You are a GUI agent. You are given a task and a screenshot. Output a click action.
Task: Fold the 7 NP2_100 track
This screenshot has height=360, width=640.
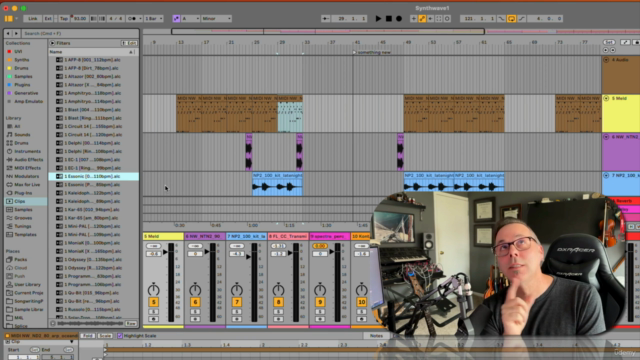coord(606,175)
